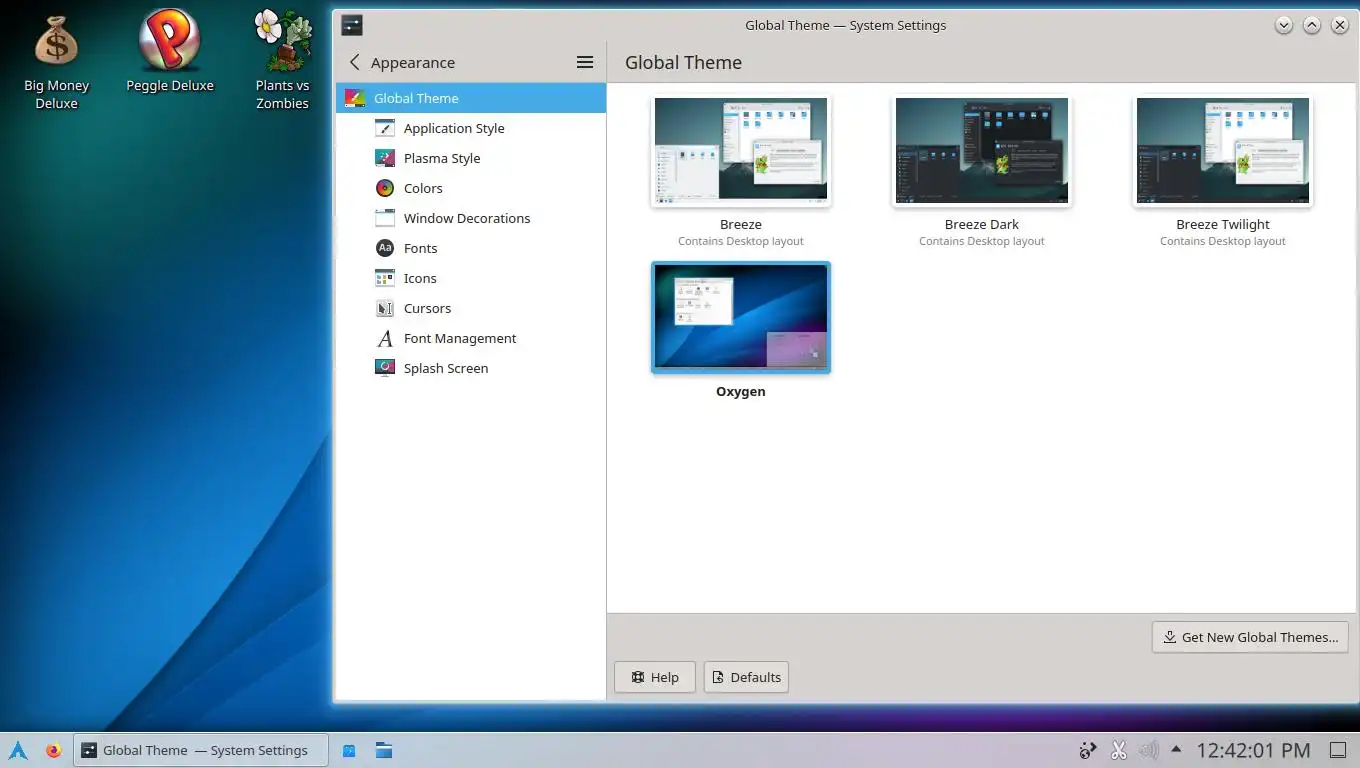The width and height of the screenshot is (1360, 768).
Task: Select the Plants vs Zombies desktop icon
Action: 282,60
